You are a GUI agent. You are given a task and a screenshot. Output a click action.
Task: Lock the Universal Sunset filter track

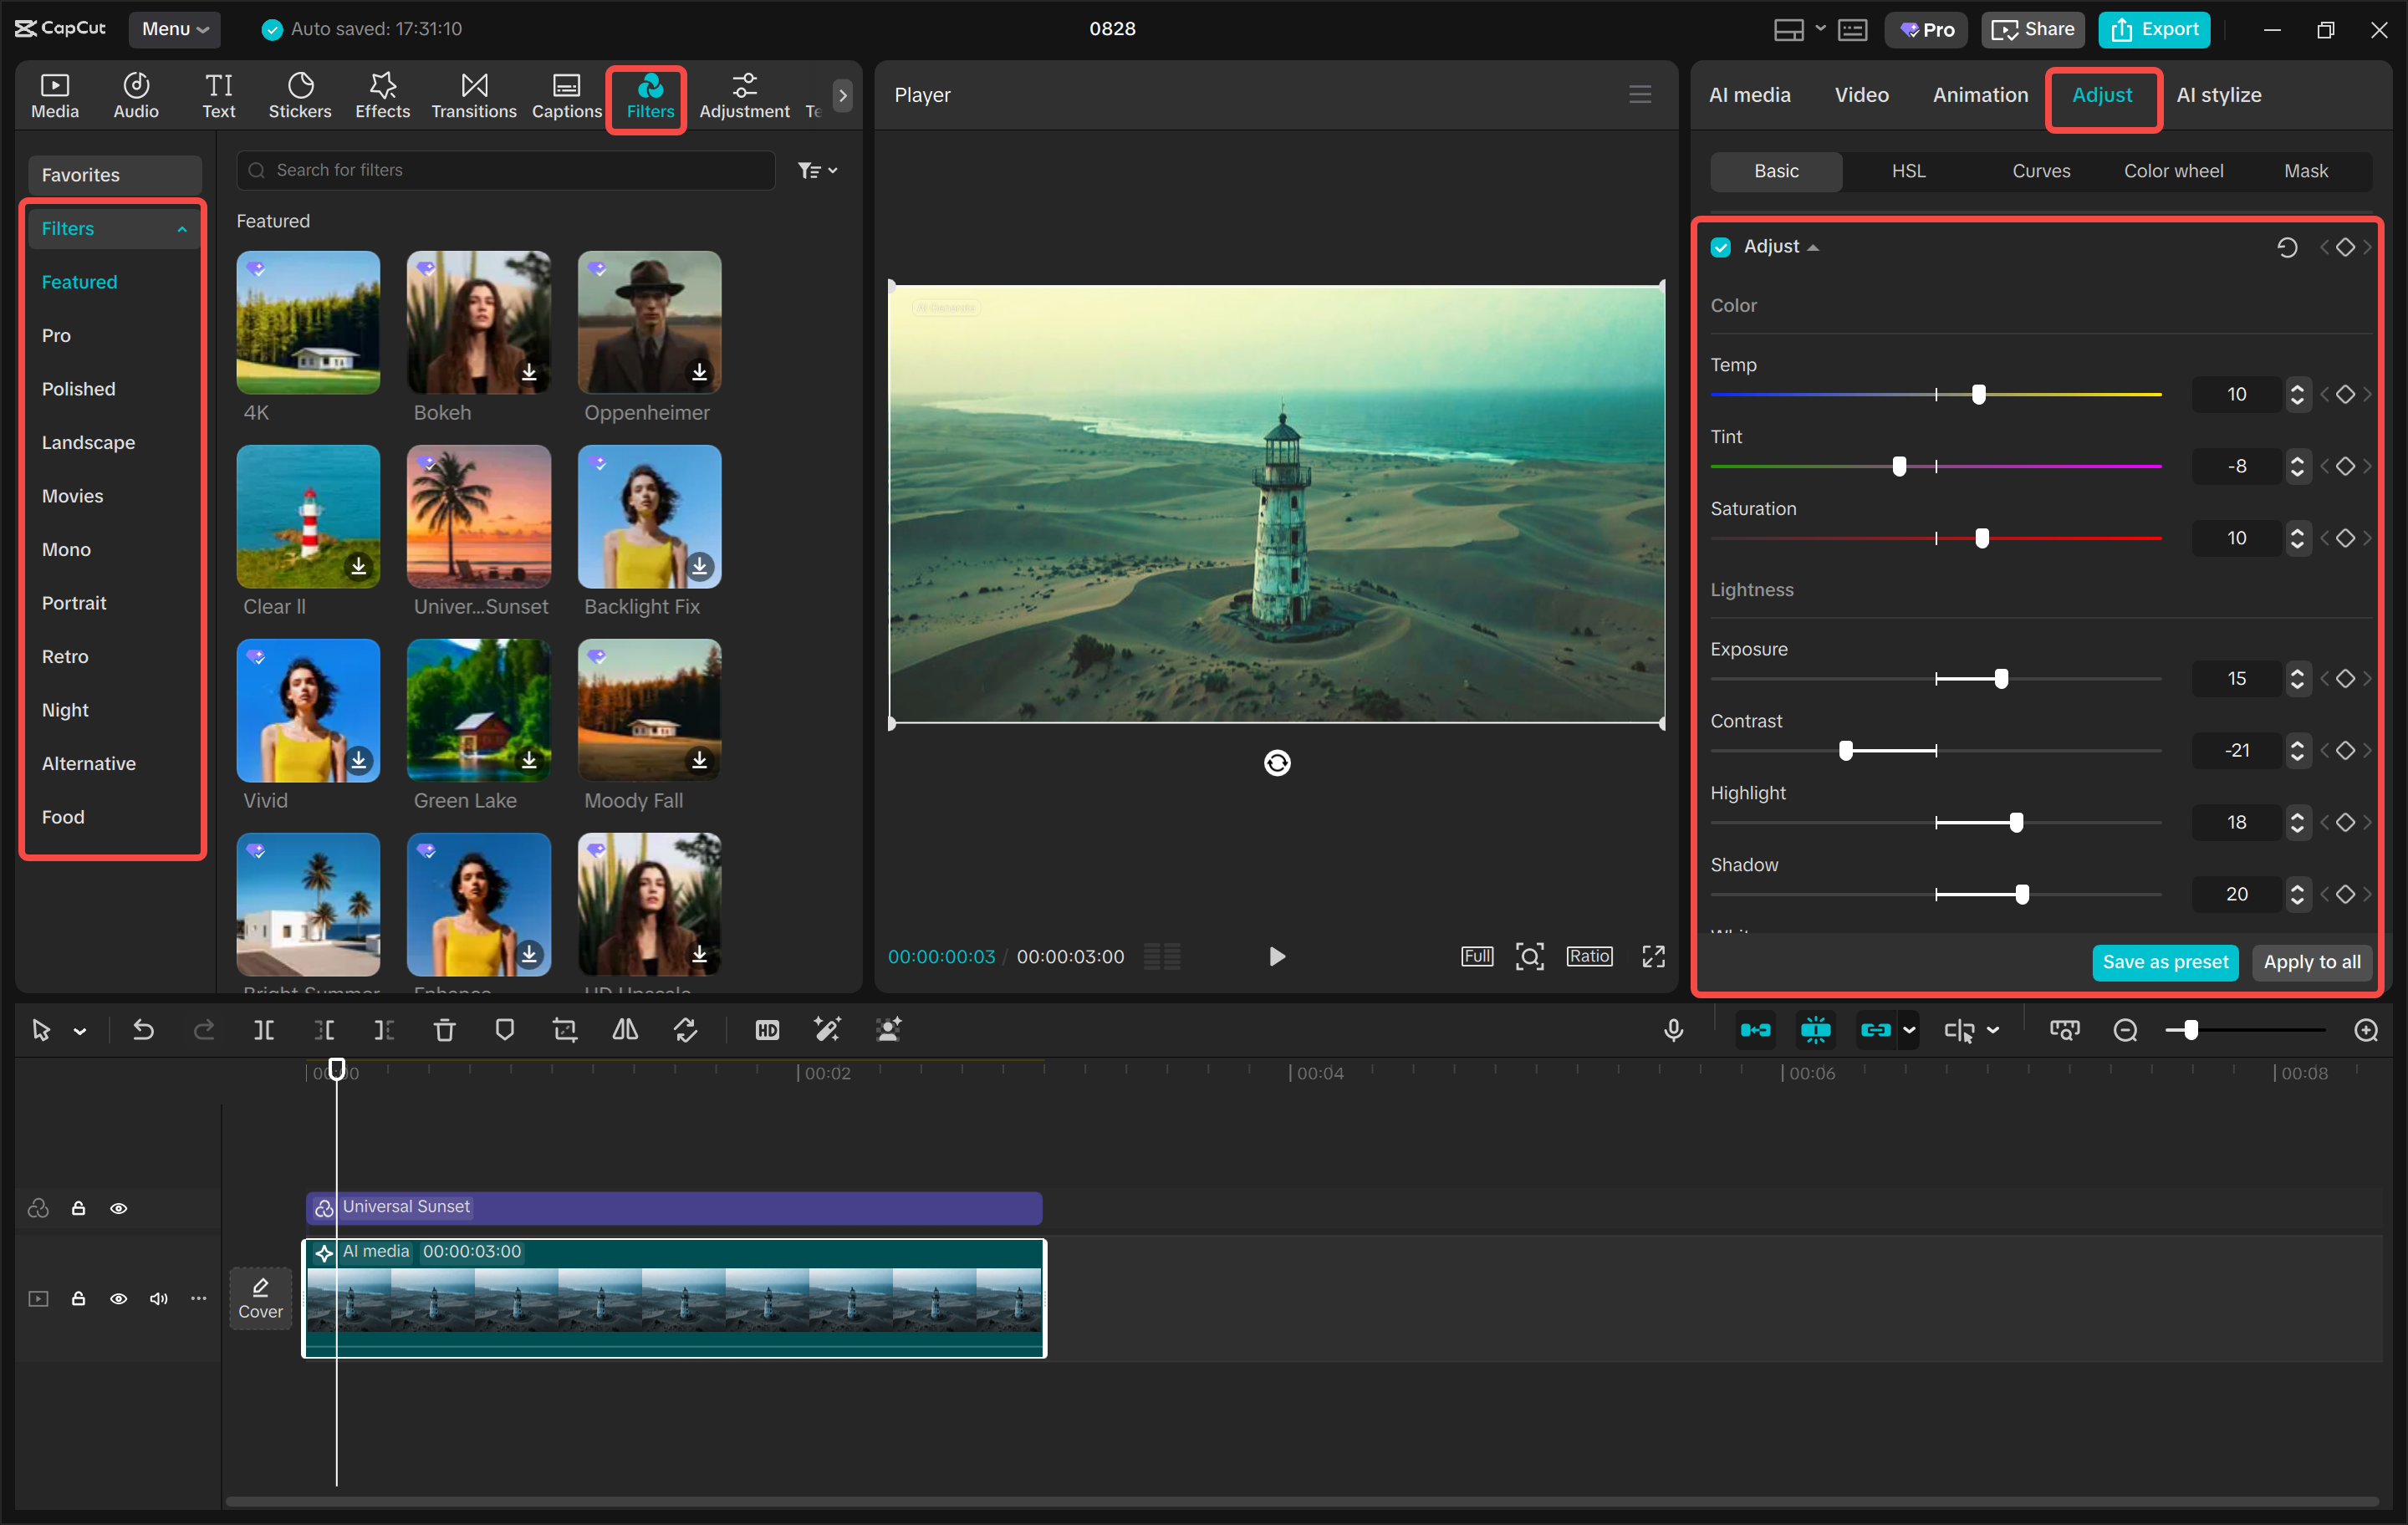(79, 1208)
